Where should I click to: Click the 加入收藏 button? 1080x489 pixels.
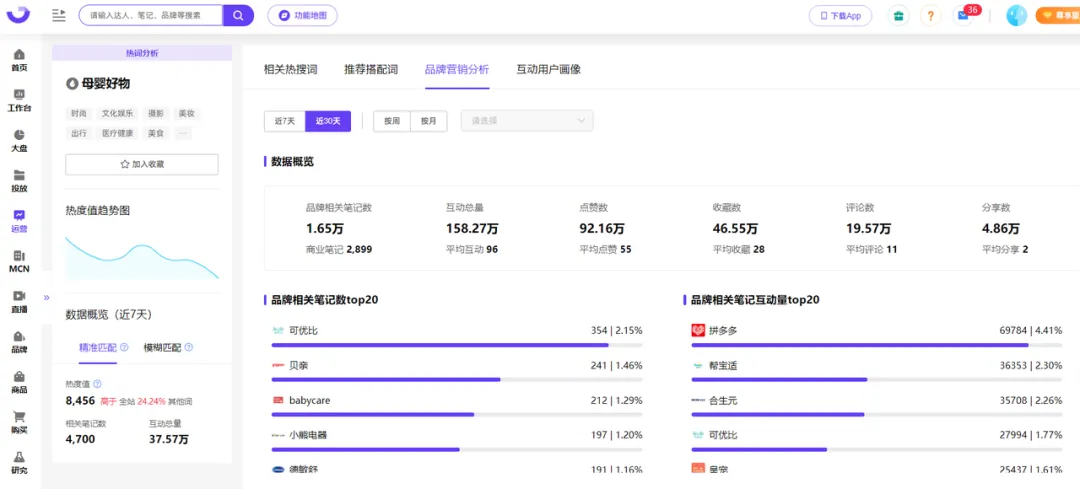point(142,165)
